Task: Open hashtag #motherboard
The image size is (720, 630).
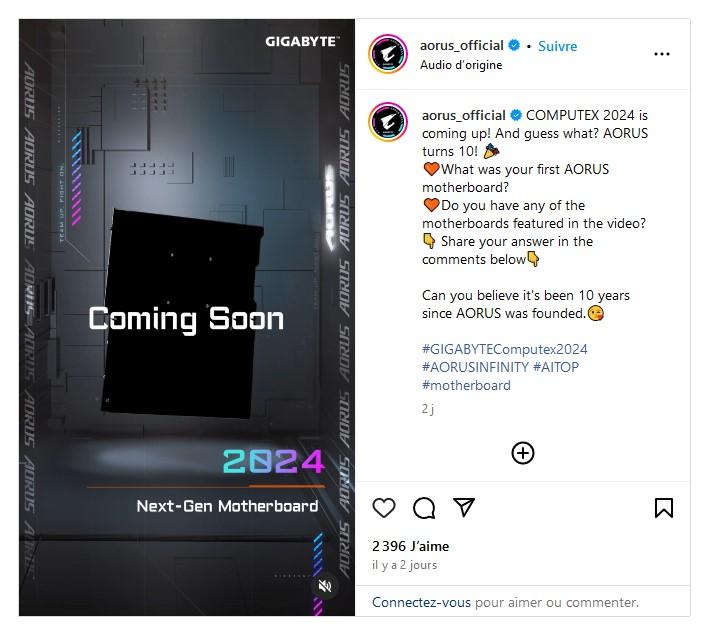Action: pyautogui.click(x=466, y=385)
